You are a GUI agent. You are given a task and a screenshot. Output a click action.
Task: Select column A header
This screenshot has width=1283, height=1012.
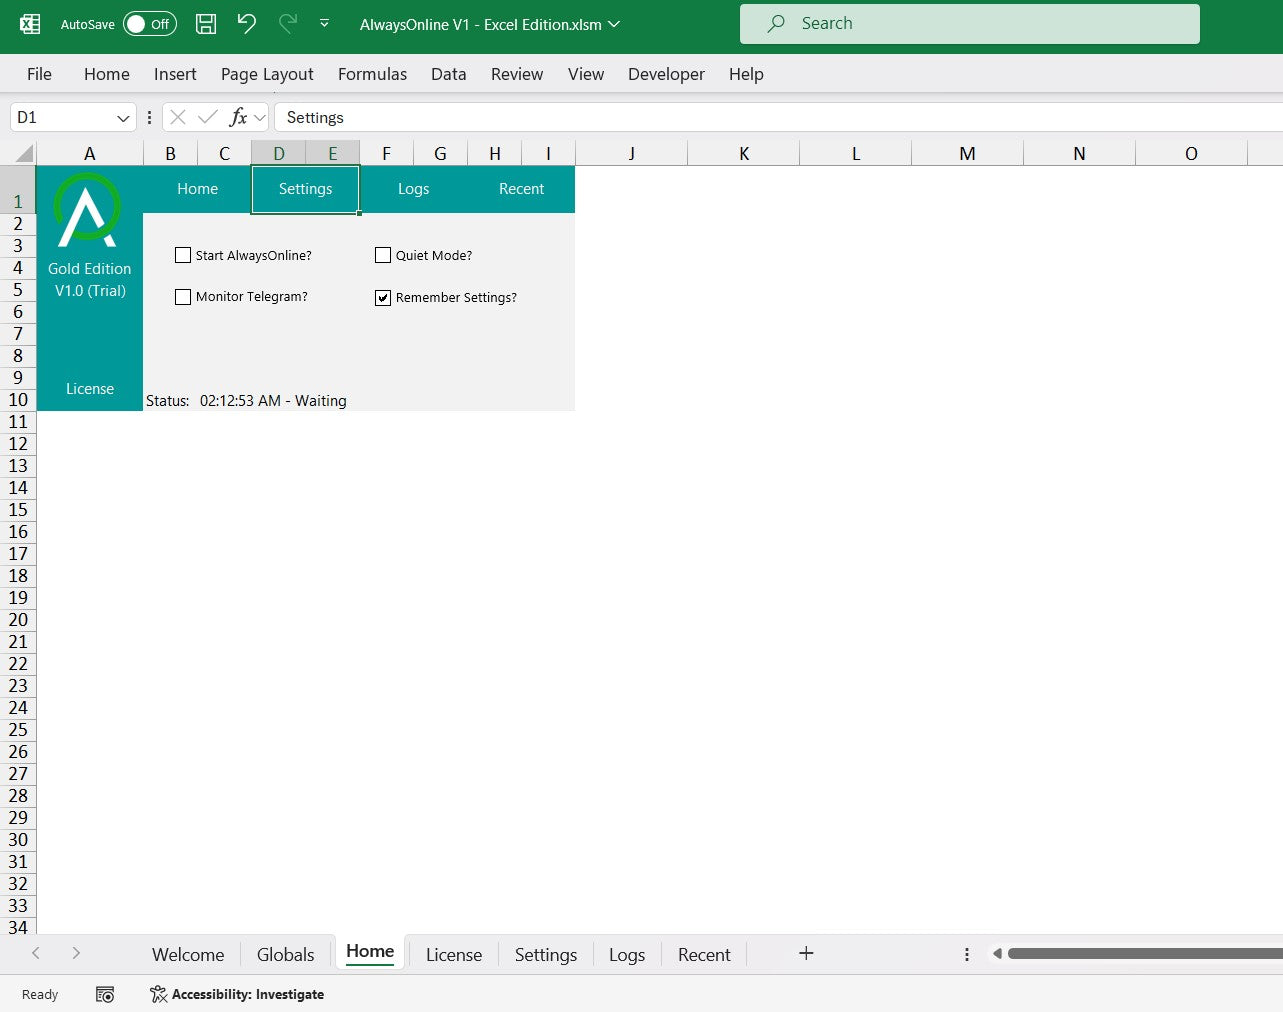90,153
